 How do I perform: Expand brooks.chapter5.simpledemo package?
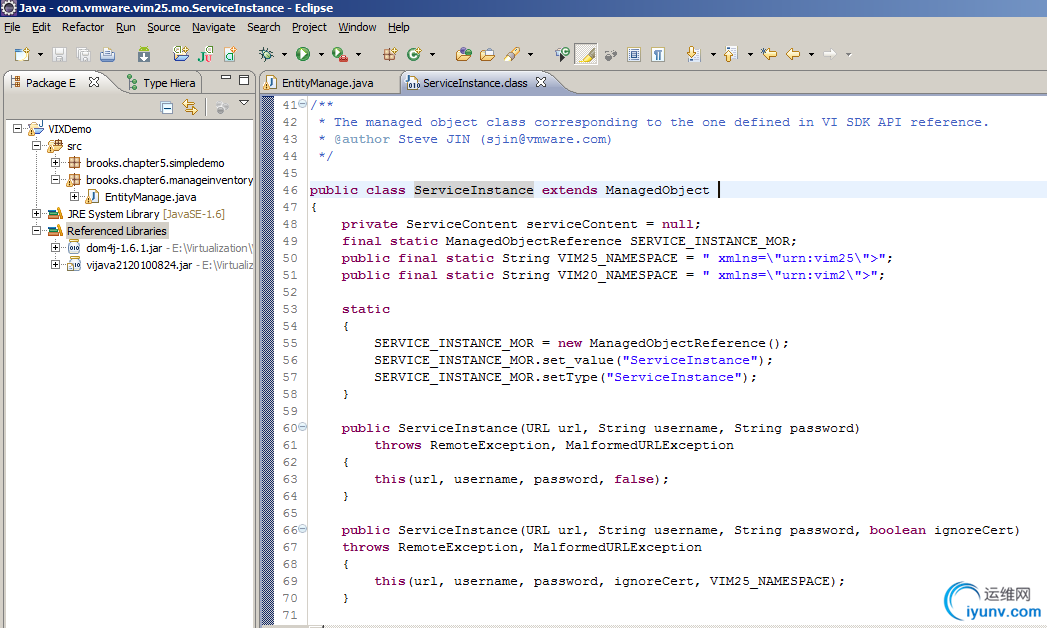pyautogui.click(x=56, y=163)
